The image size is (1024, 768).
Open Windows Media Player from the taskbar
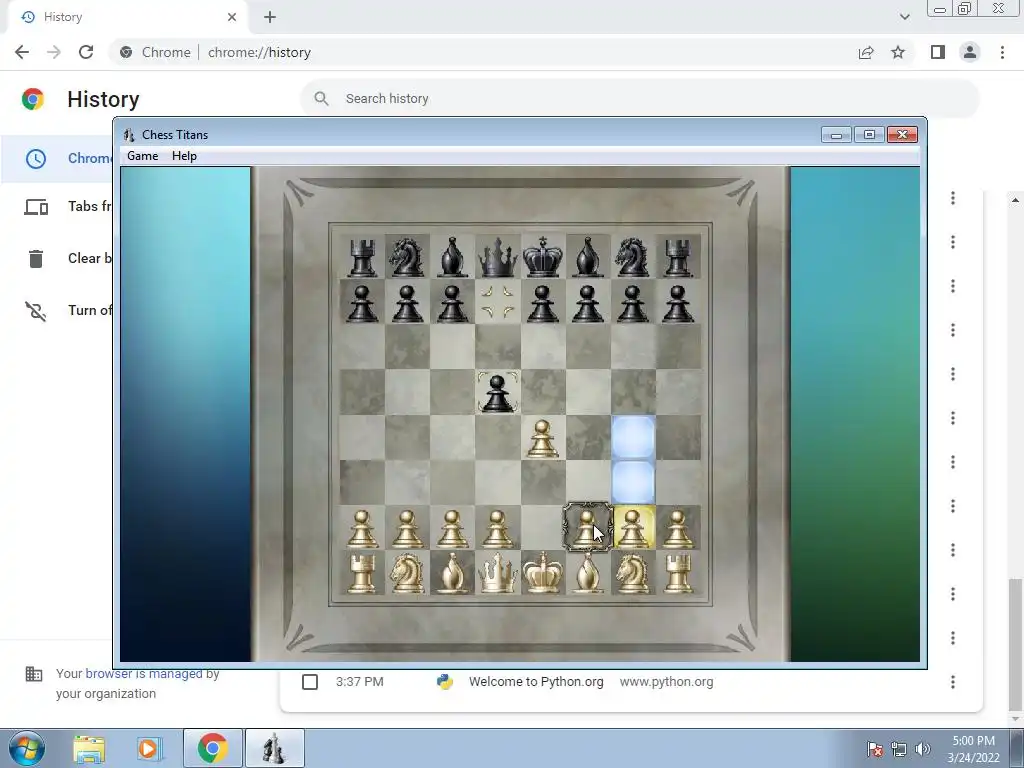coord(148,748)
